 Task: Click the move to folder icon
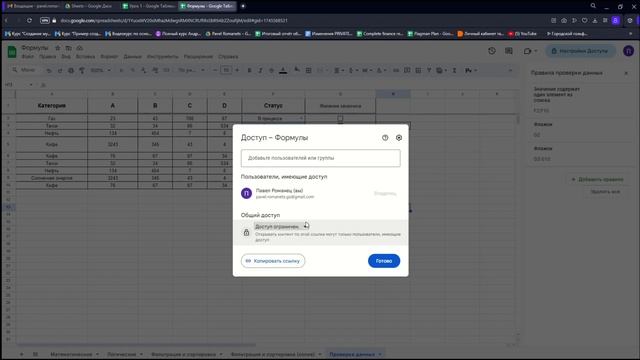coord(69,48)
